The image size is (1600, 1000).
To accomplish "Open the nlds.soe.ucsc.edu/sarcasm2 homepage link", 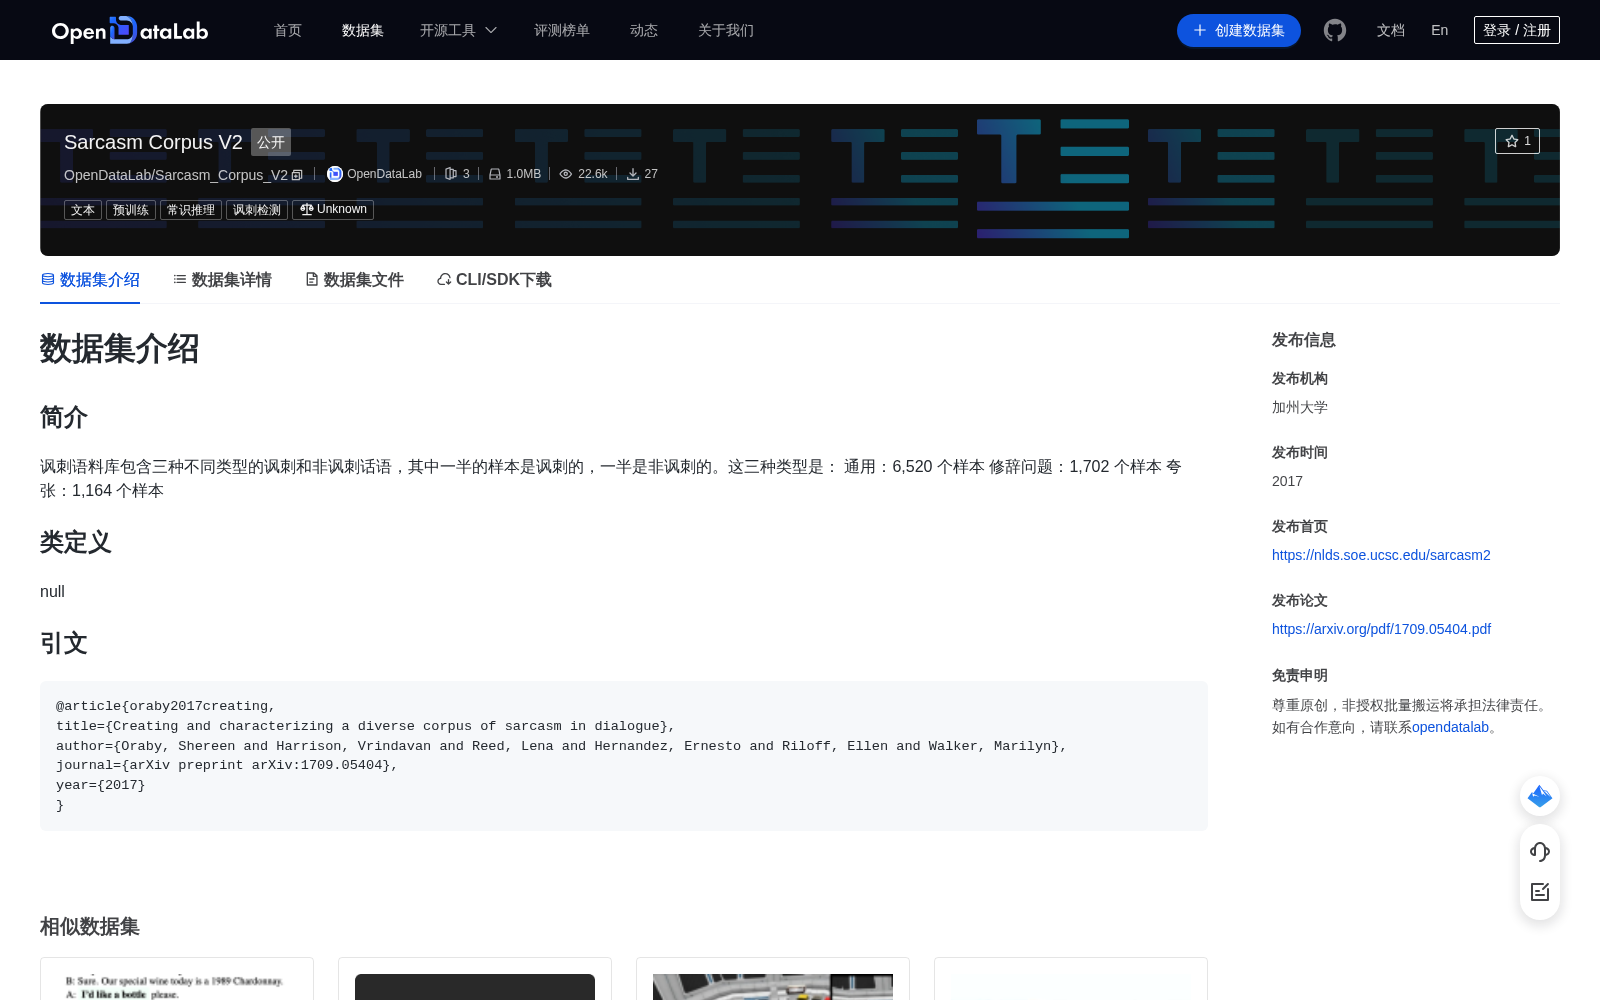I will [x=1381, y=555].
